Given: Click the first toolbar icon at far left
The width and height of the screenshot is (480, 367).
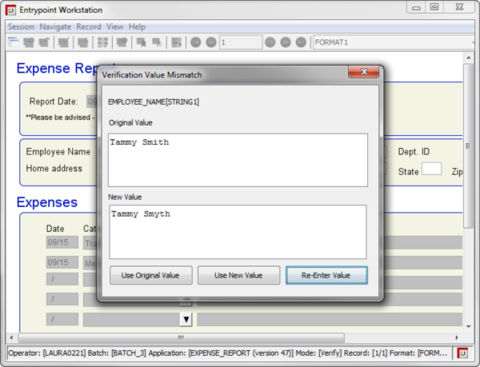Looking at the screenshot, I should pyautogui.click(x=13, y=42).
